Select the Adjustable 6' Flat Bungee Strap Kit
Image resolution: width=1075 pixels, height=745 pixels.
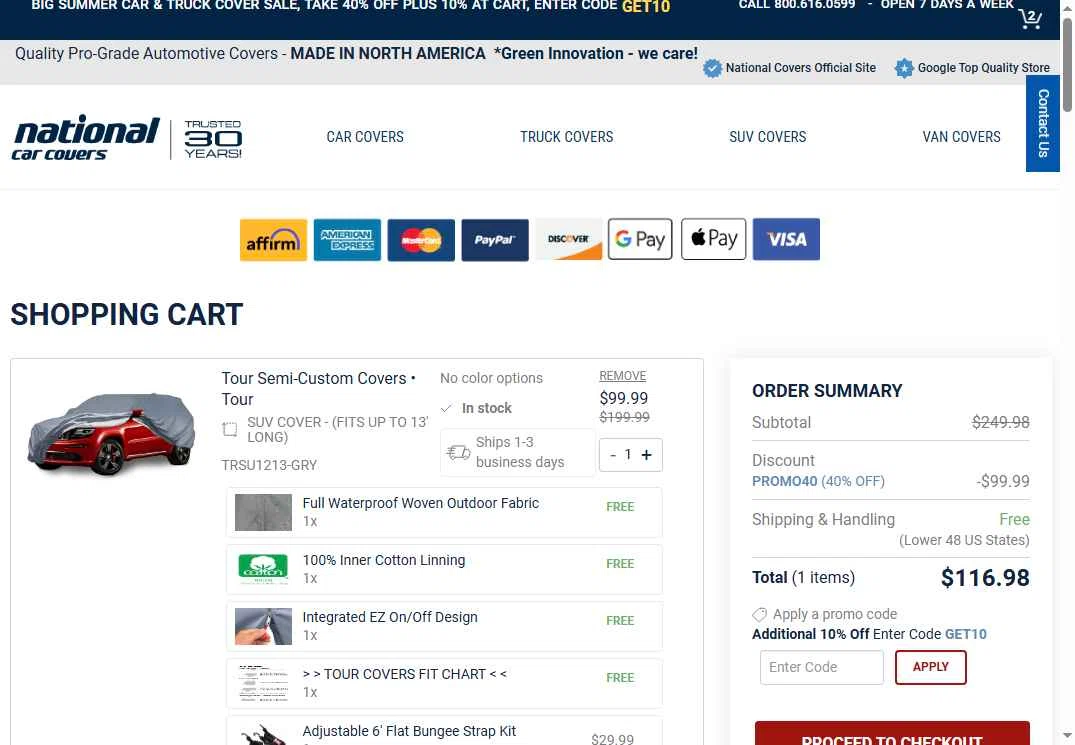pos(444,731)
